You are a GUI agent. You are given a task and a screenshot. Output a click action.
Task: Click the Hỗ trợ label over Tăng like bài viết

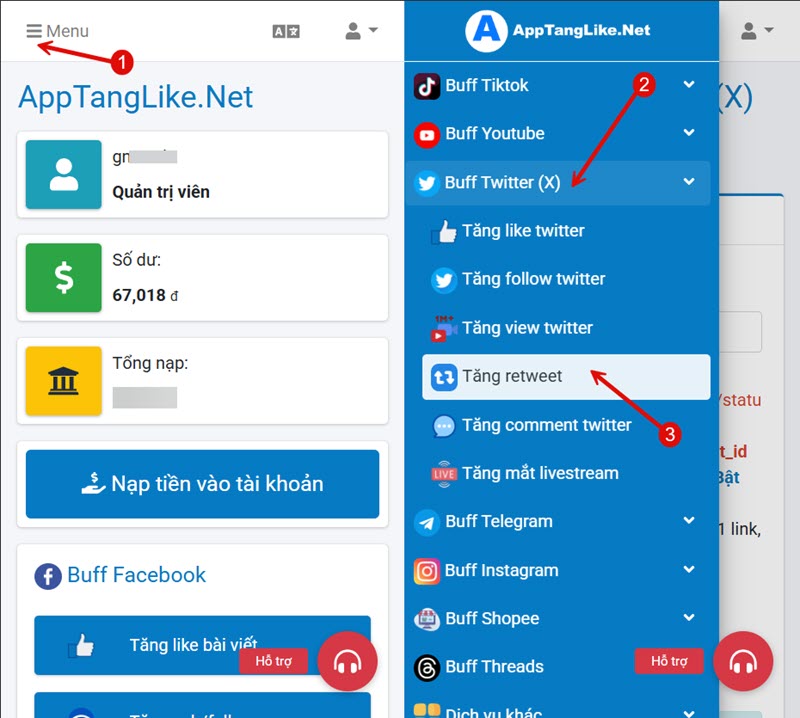(273, 661)
